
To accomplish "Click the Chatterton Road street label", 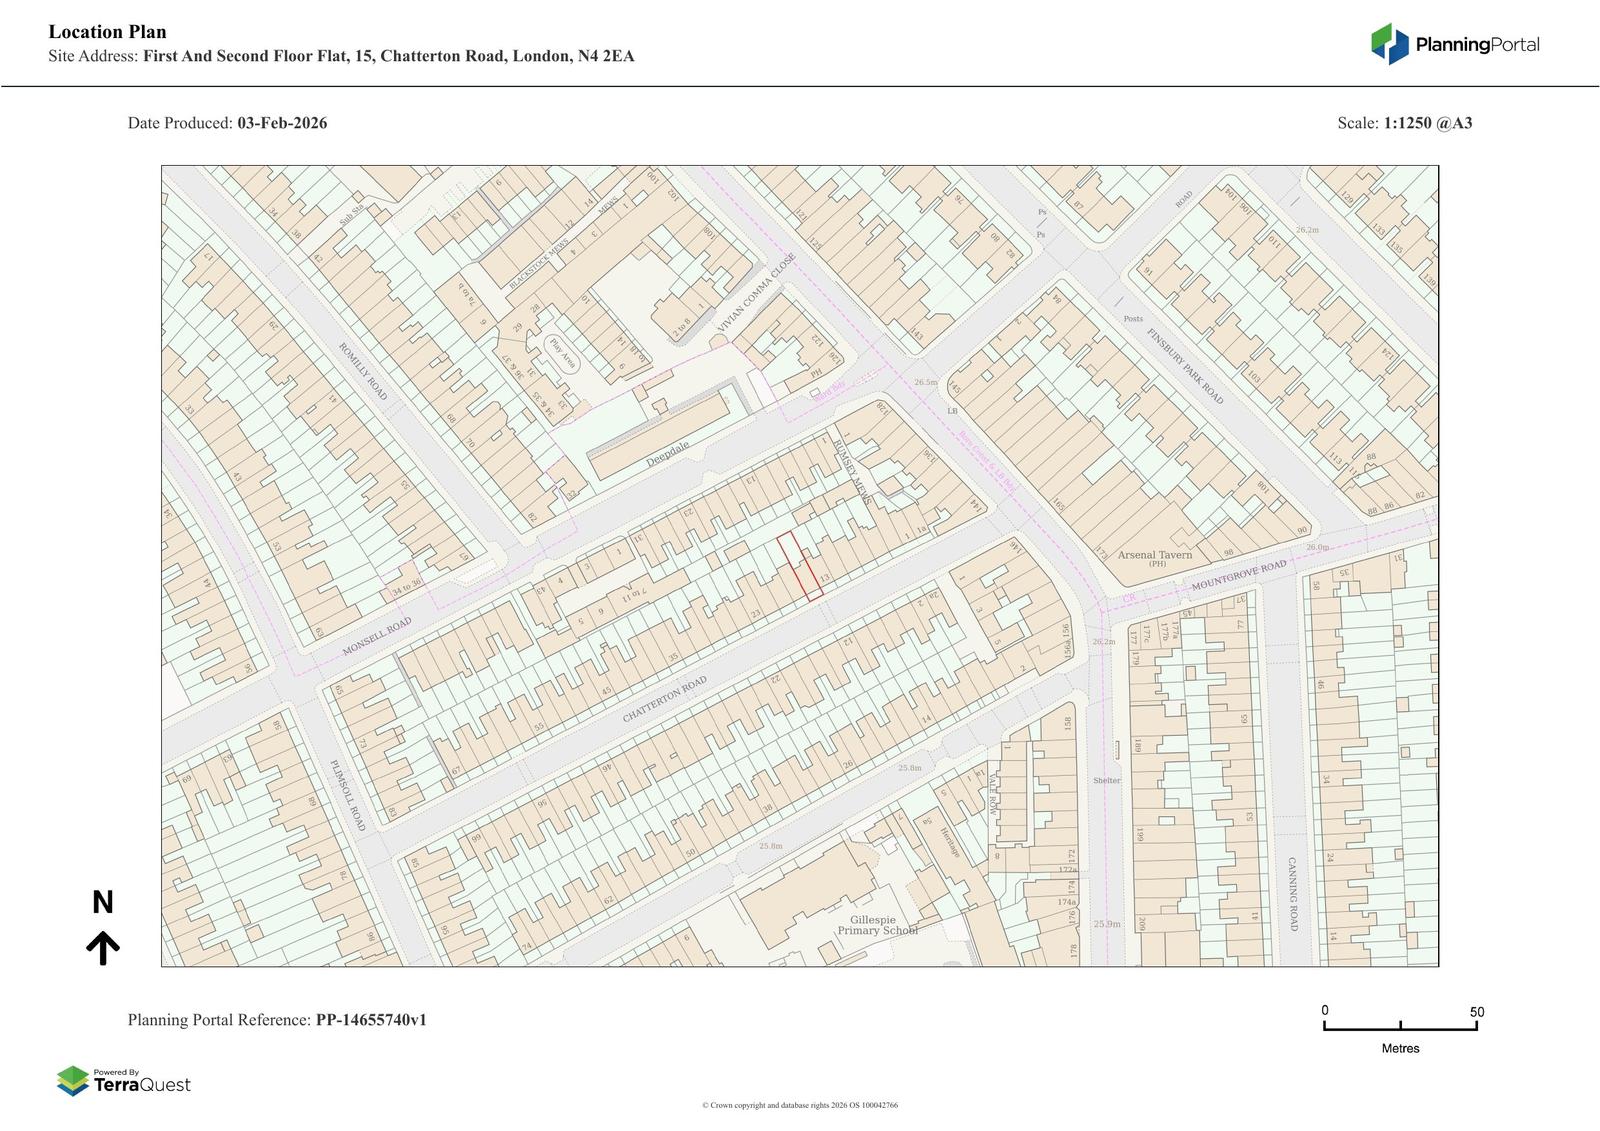I will [x=664, y=699].
